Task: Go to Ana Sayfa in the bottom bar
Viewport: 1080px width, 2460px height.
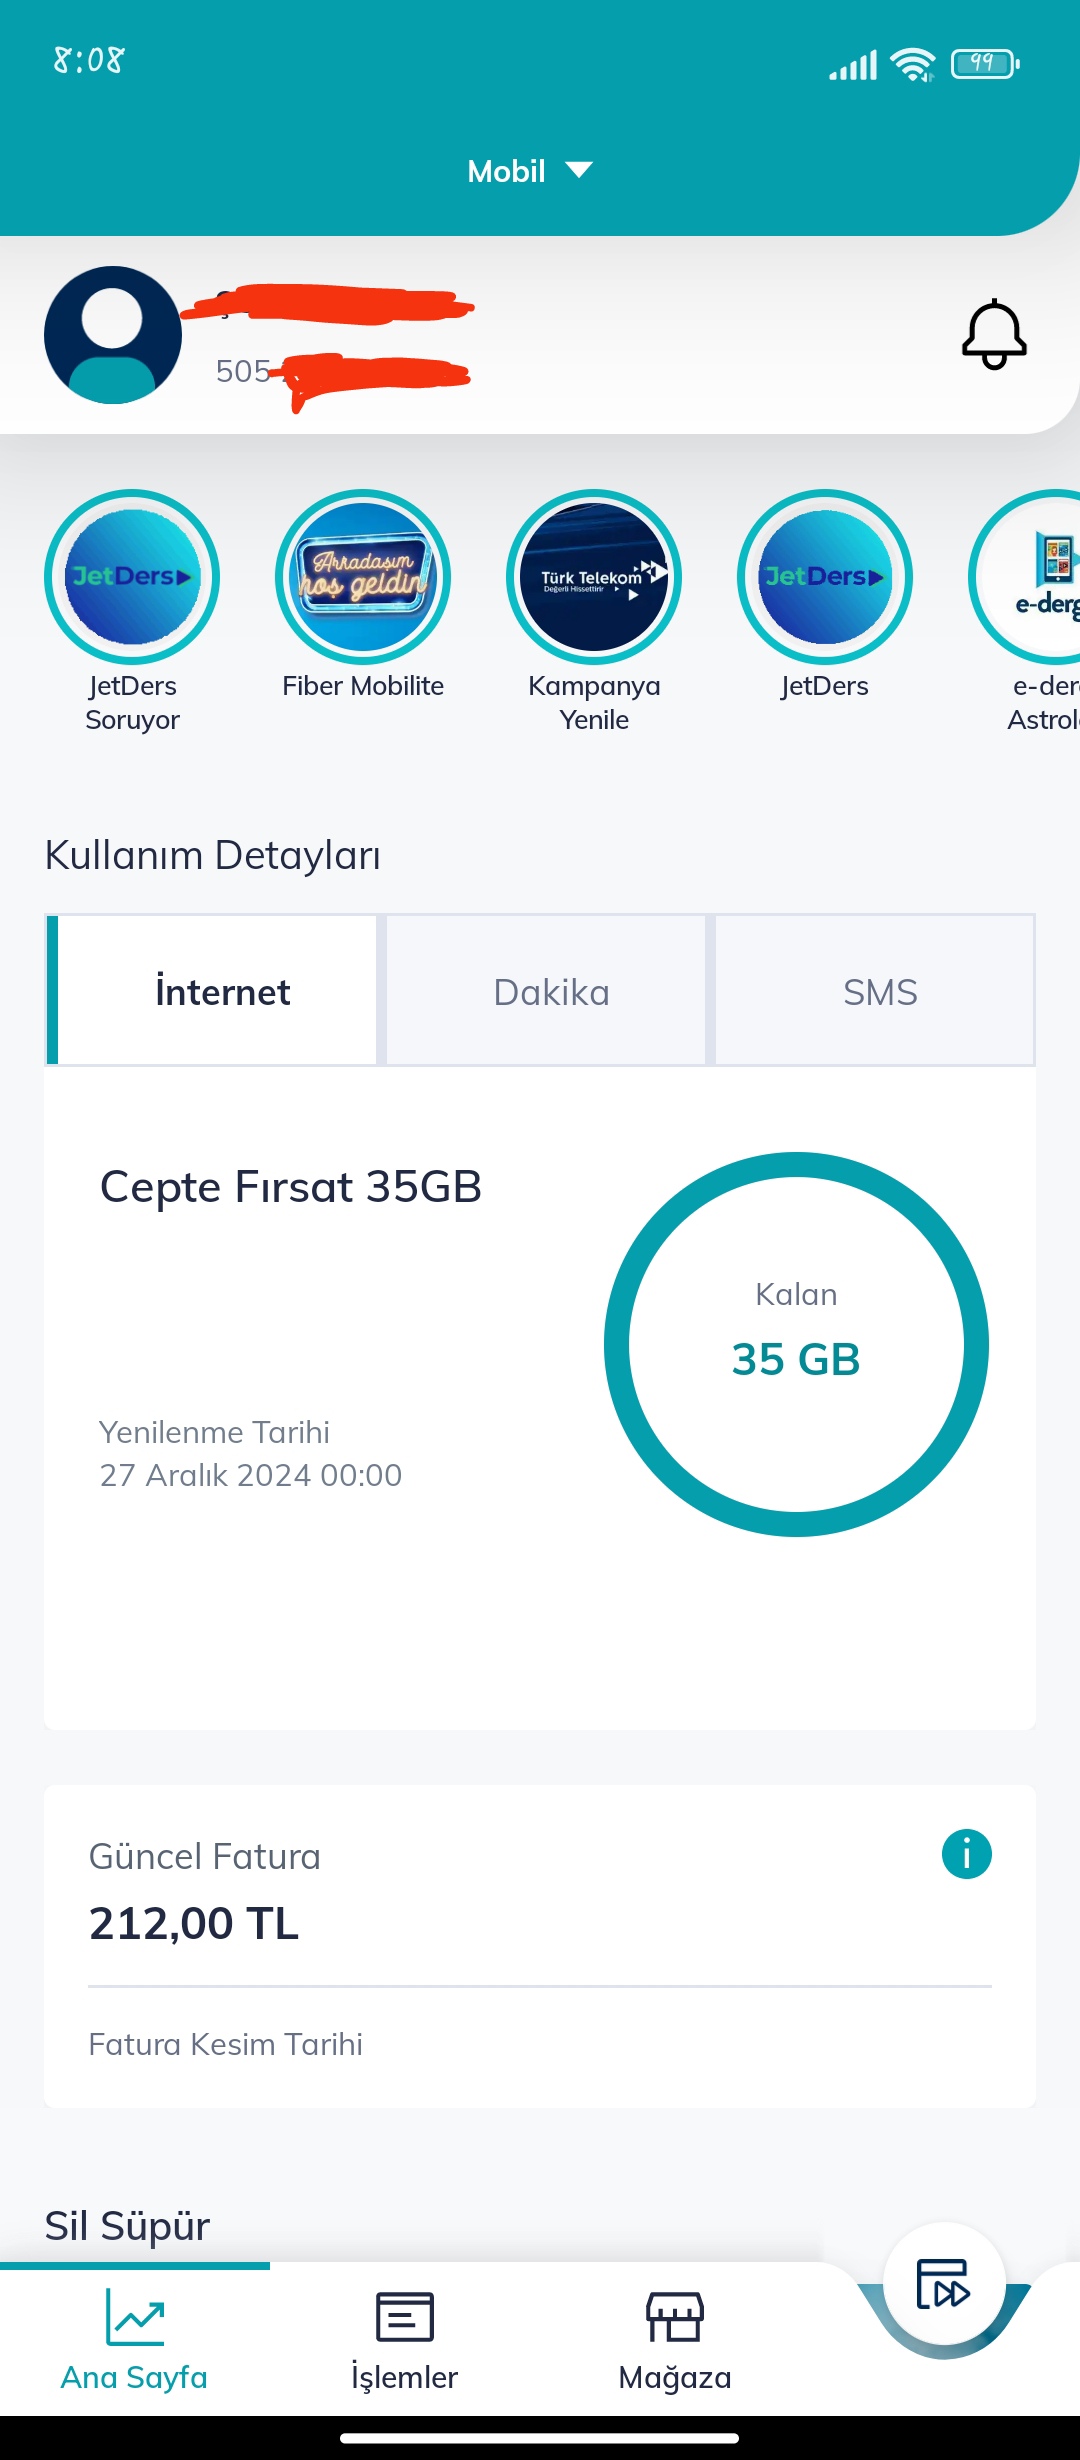Action: (134, 2340)
